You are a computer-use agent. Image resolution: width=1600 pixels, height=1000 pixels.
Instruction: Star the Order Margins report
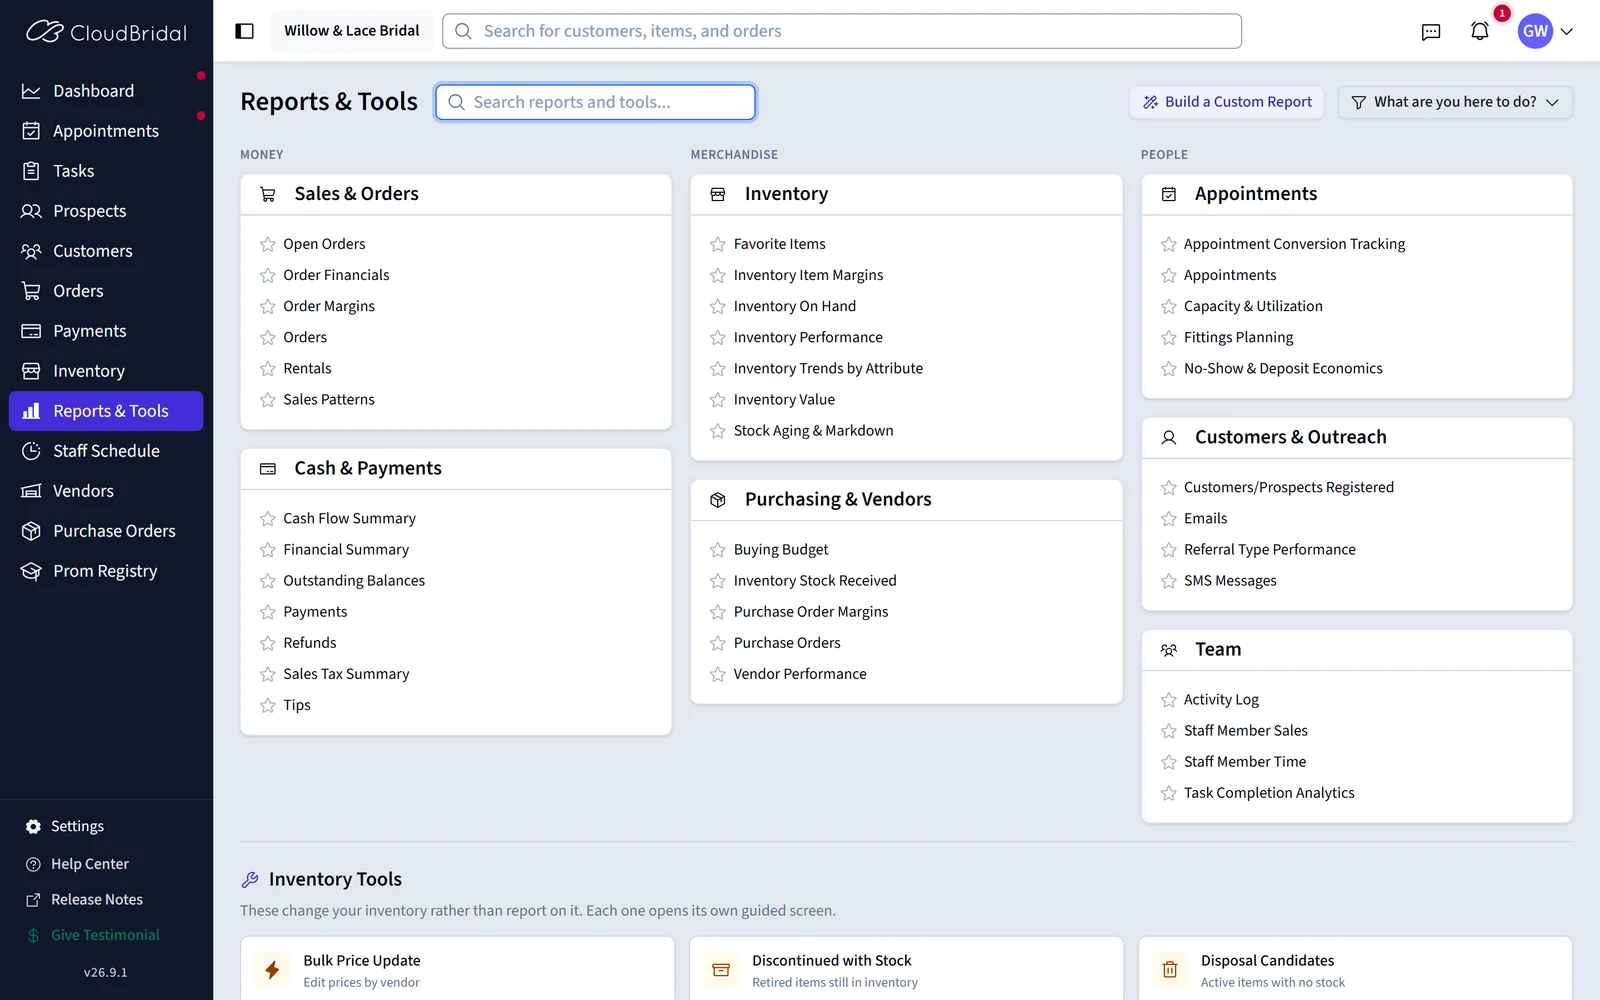(x=268, y=306)
